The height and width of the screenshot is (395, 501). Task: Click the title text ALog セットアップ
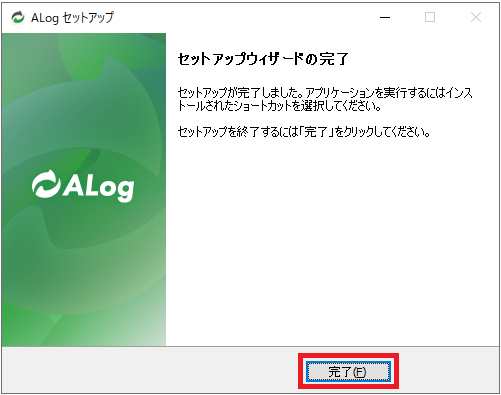tap(72, 18)
